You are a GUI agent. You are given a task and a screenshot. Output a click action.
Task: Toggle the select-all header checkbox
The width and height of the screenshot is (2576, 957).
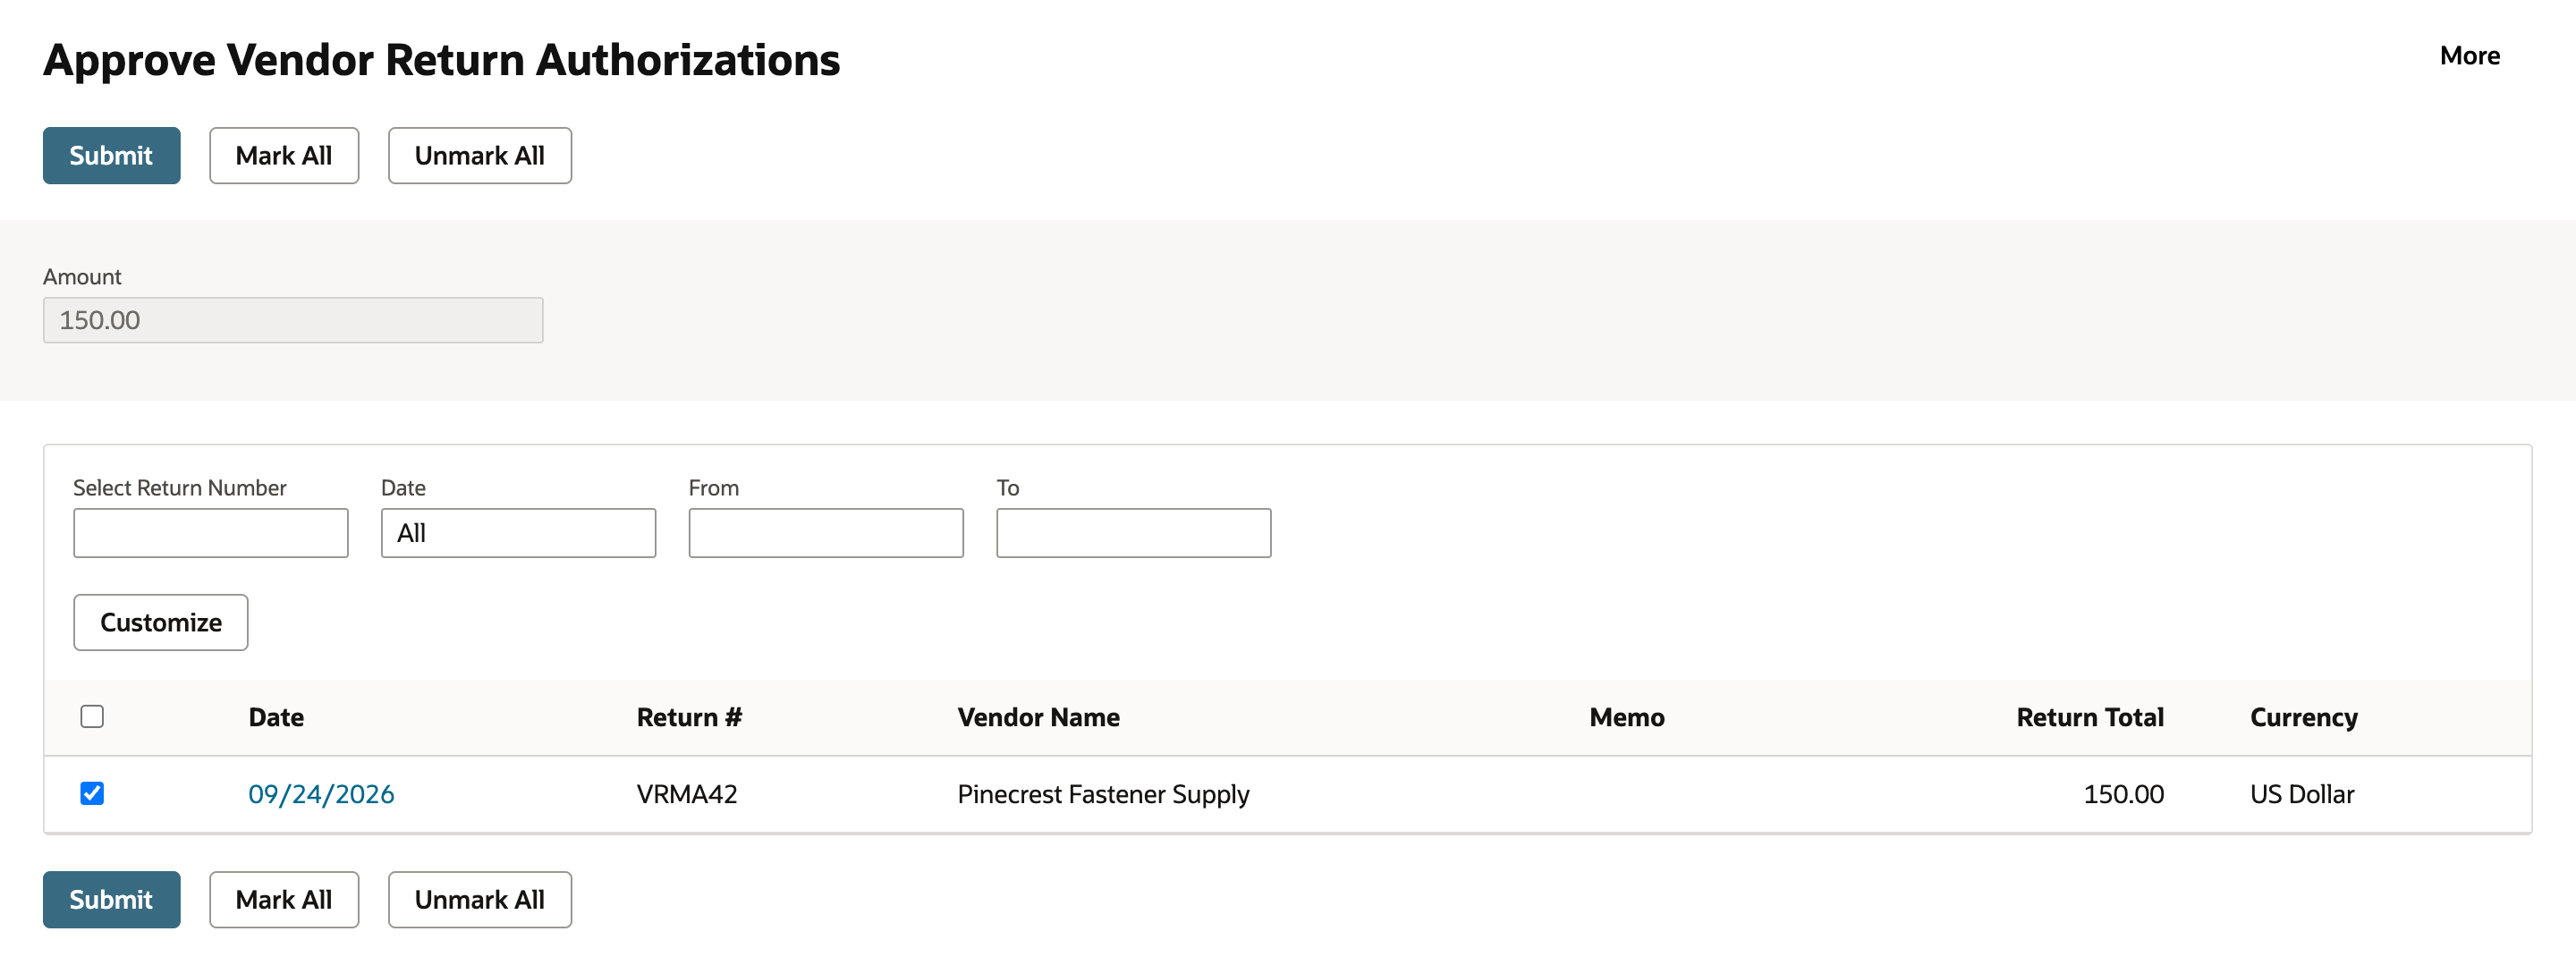92,716
